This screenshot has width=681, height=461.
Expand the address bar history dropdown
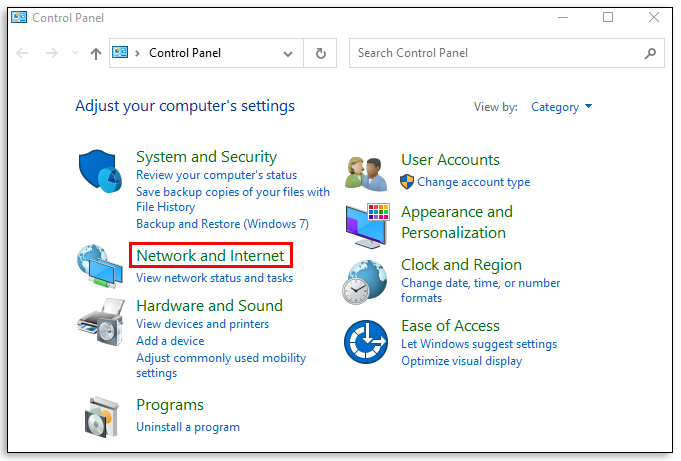click(288, 54)
